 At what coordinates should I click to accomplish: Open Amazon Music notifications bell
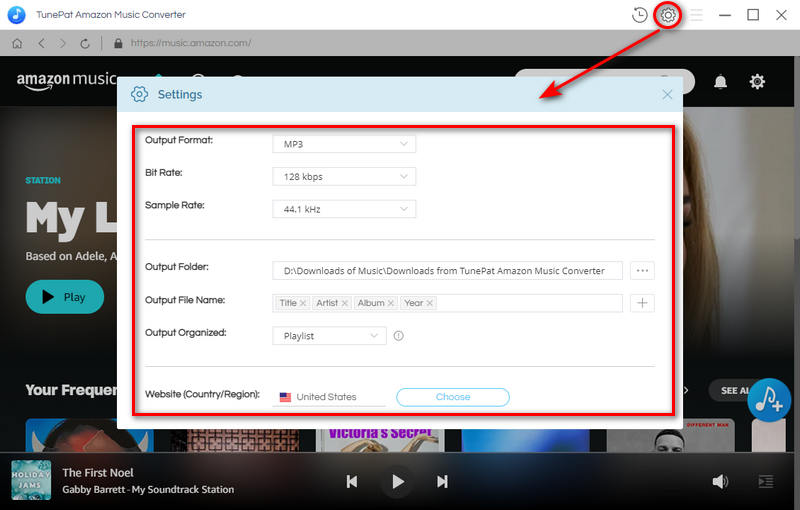tap(720, 82)
